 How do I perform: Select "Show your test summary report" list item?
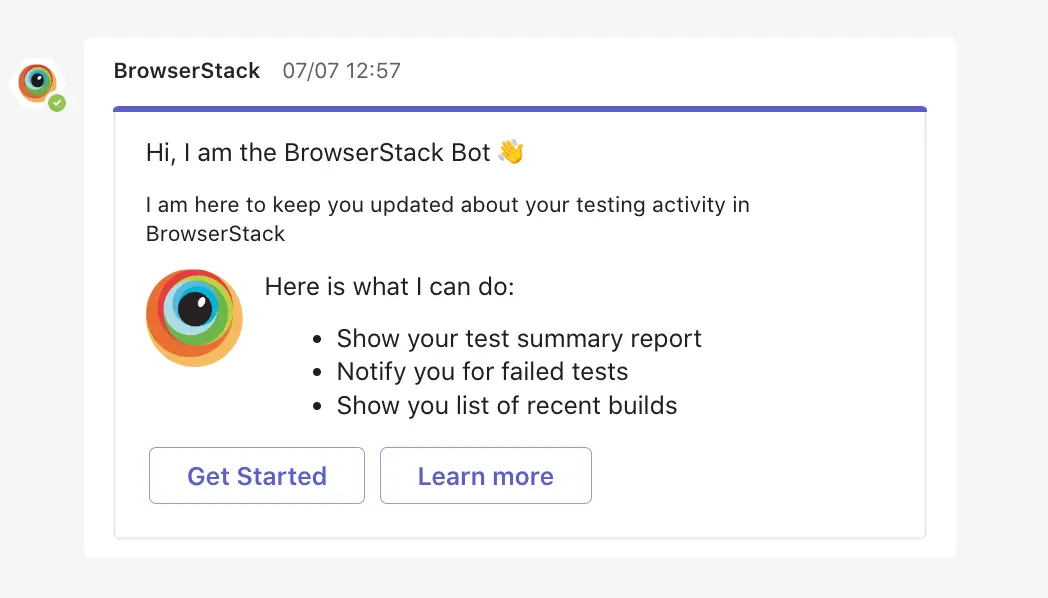tap(519, 339)
